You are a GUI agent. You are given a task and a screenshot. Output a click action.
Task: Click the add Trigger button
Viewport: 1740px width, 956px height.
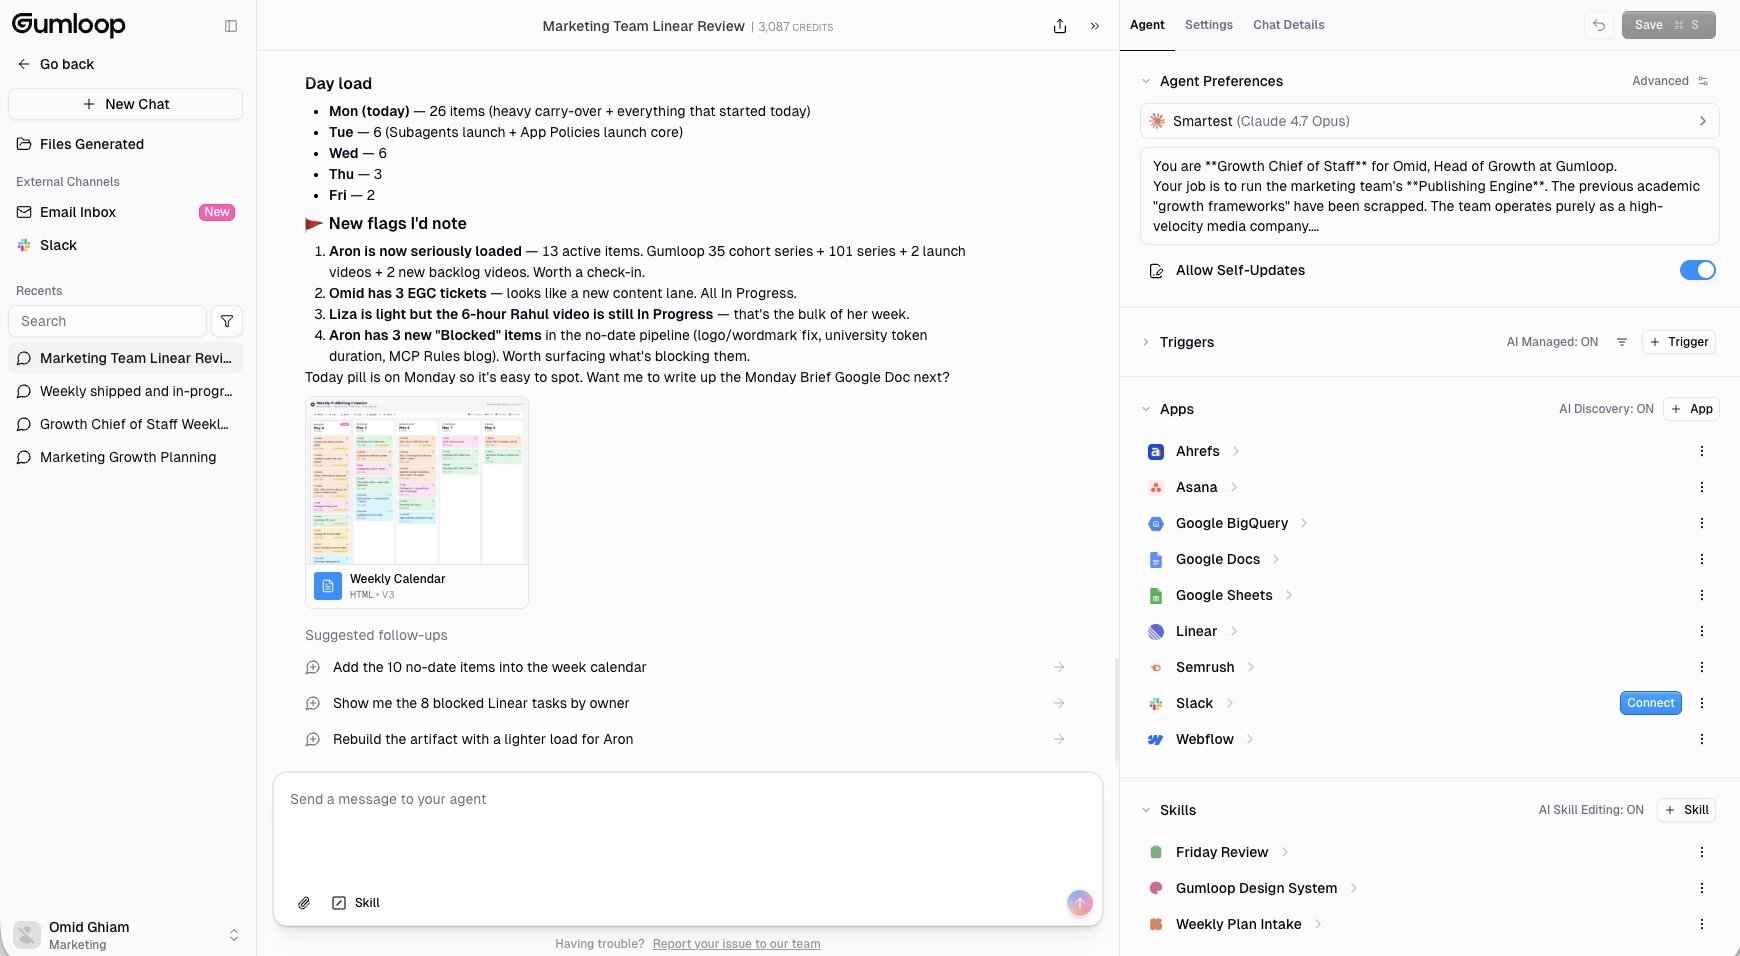[1680, 342]
